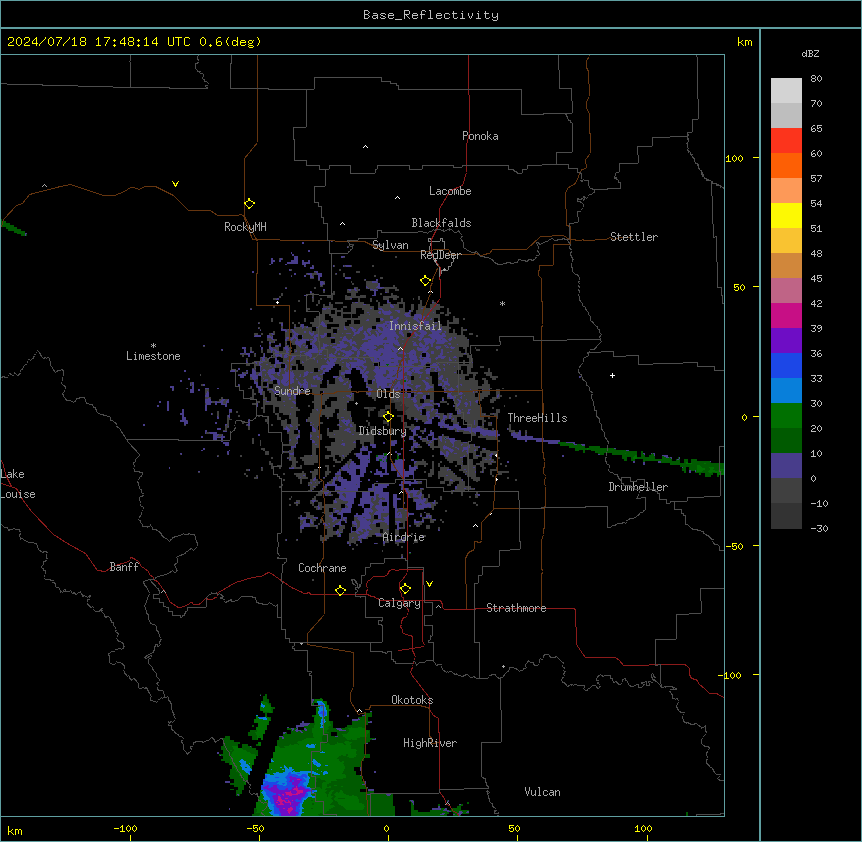
Task: Click the RedDeer city label
Action: (440, 255)
